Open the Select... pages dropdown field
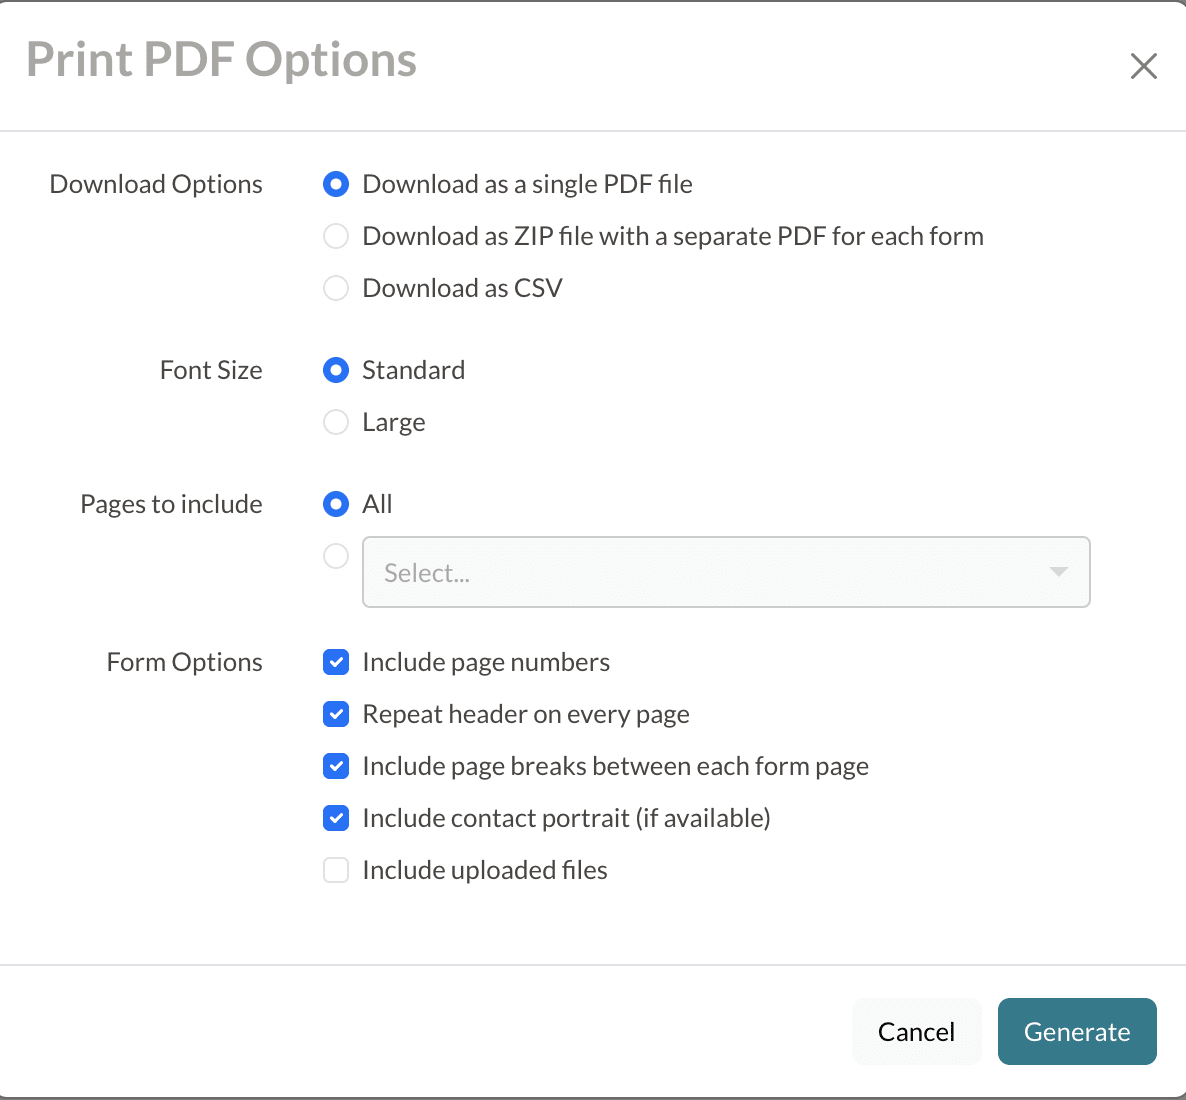Viewport: 1186px width, 1100px height. pyautogui.click(x=700, y=572)
